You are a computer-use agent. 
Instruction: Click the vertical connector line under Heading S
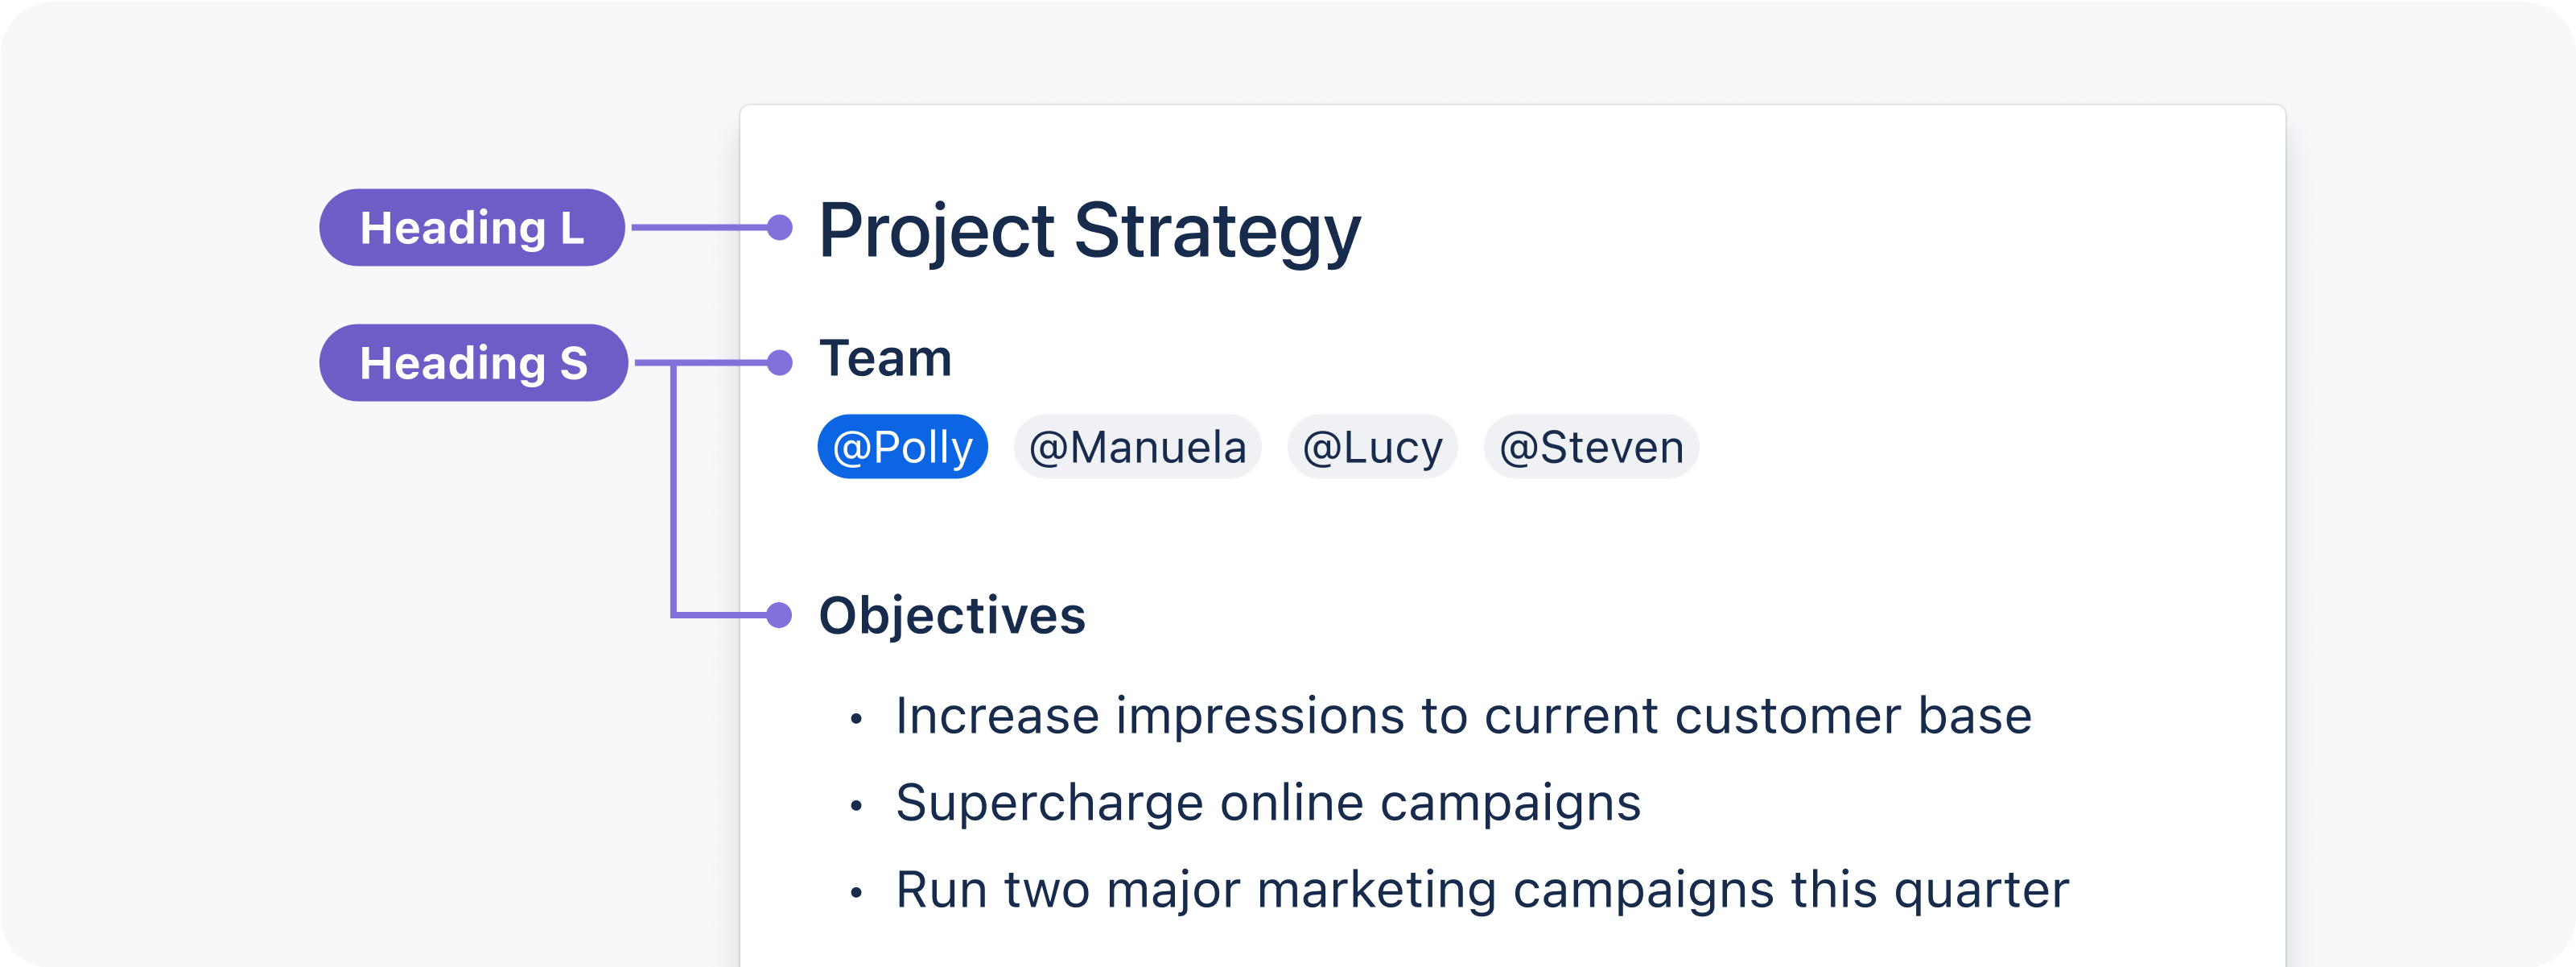coord(674,490)
